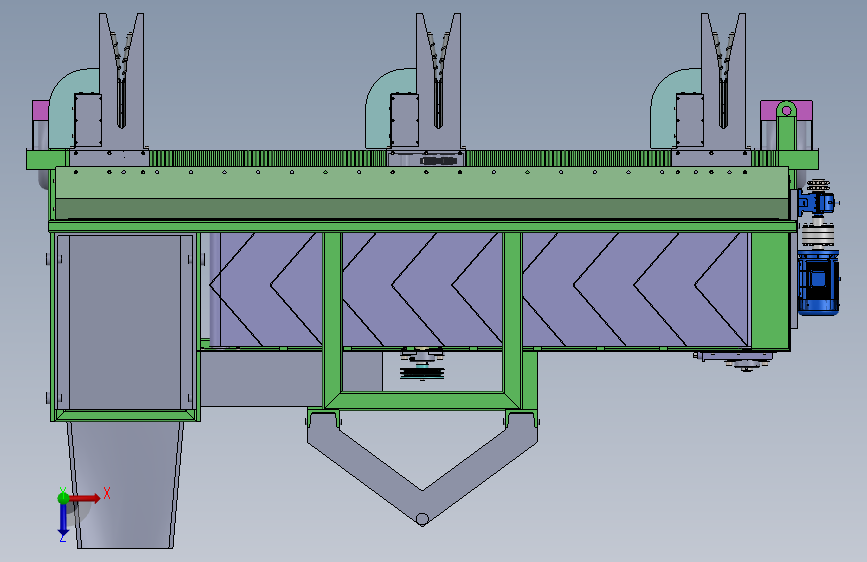The height and width of the screenshot is (562, 867).
Task: Select the sprocket above the gearbox
Action: click(x=818, y=186)
